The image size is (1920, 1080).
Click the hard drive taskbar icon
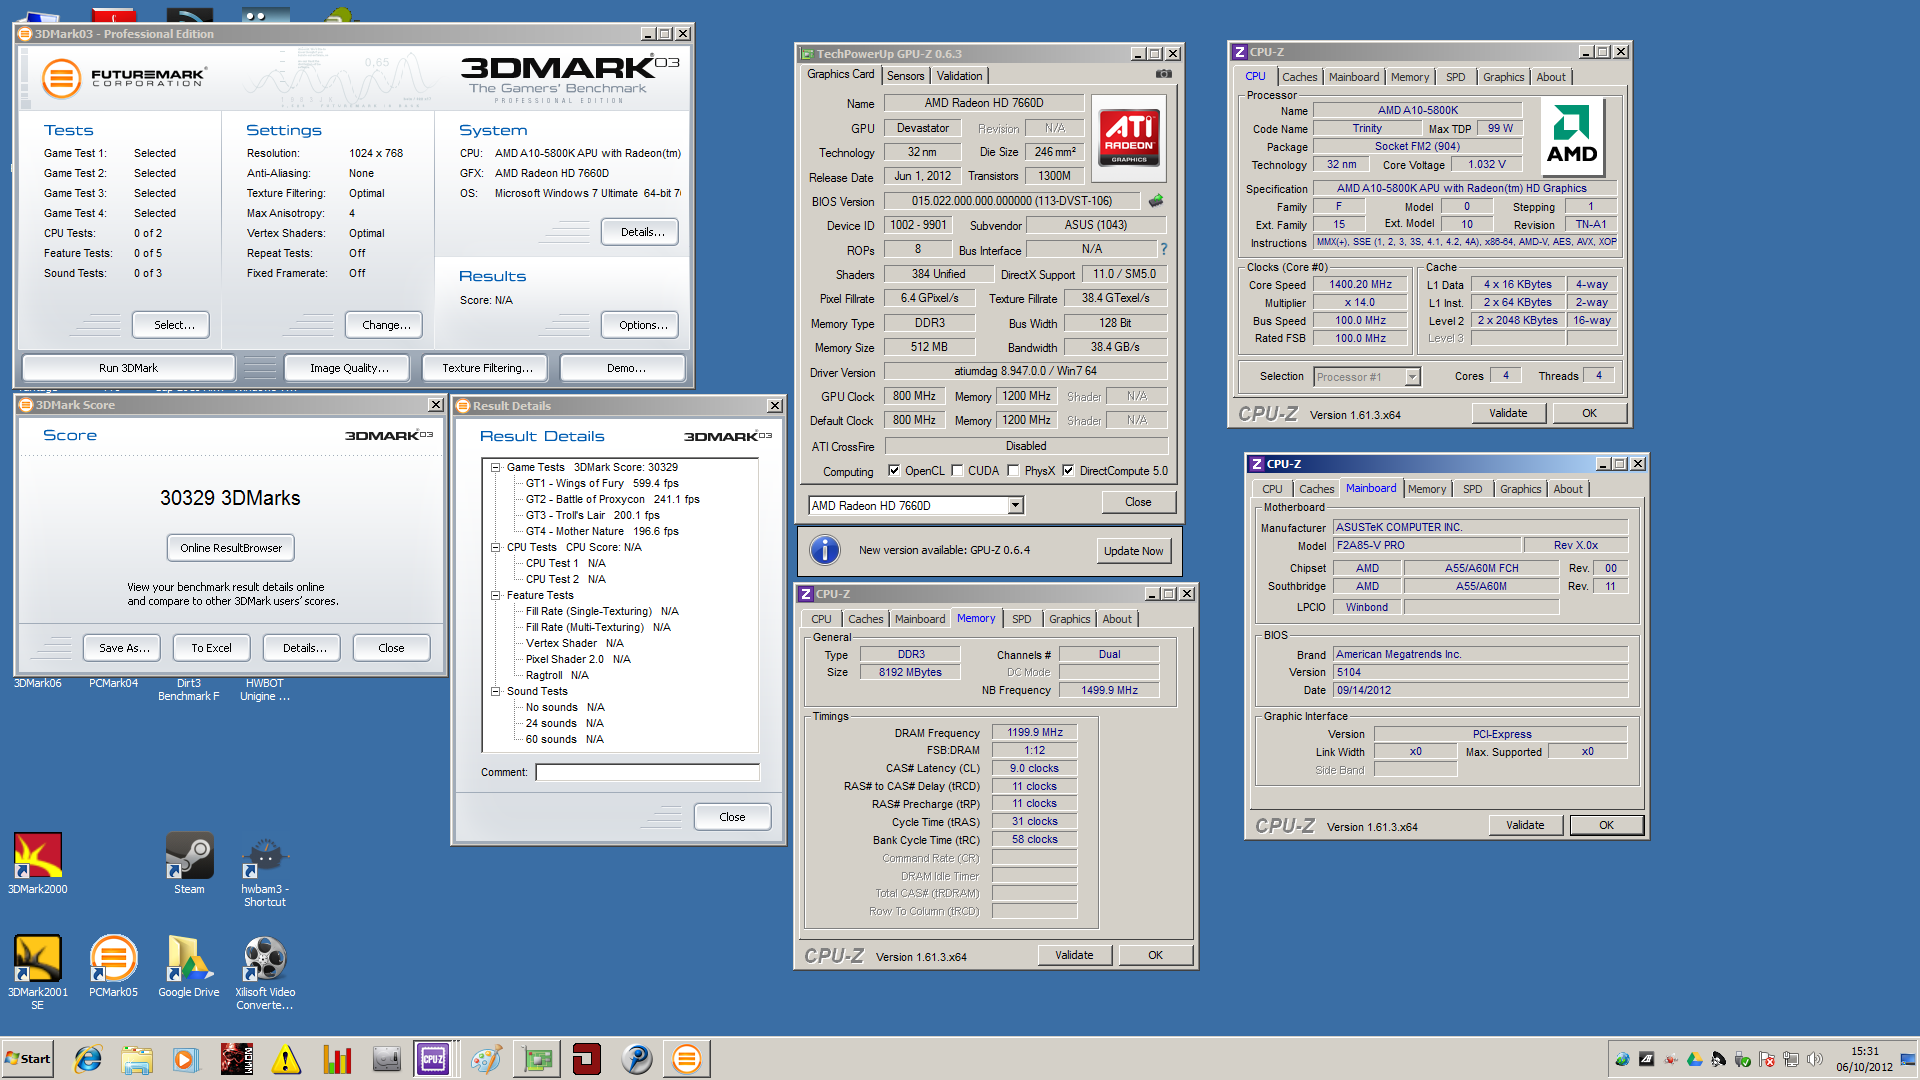386,1059
